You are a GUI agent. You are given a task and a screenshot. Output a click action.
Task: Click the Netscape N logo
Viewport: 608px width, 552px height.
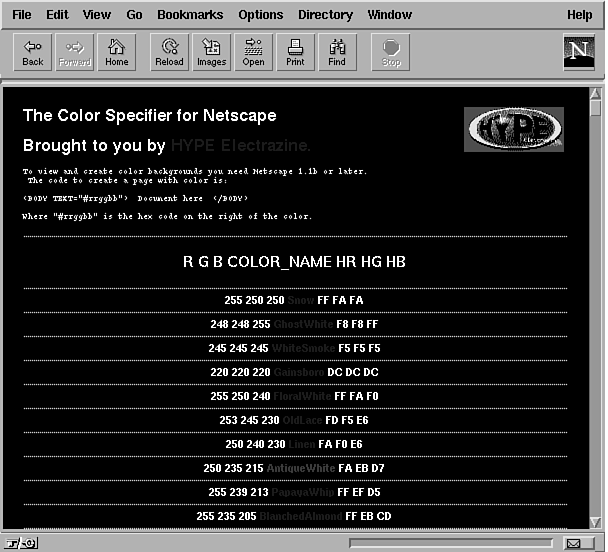[x=578, y=52]
